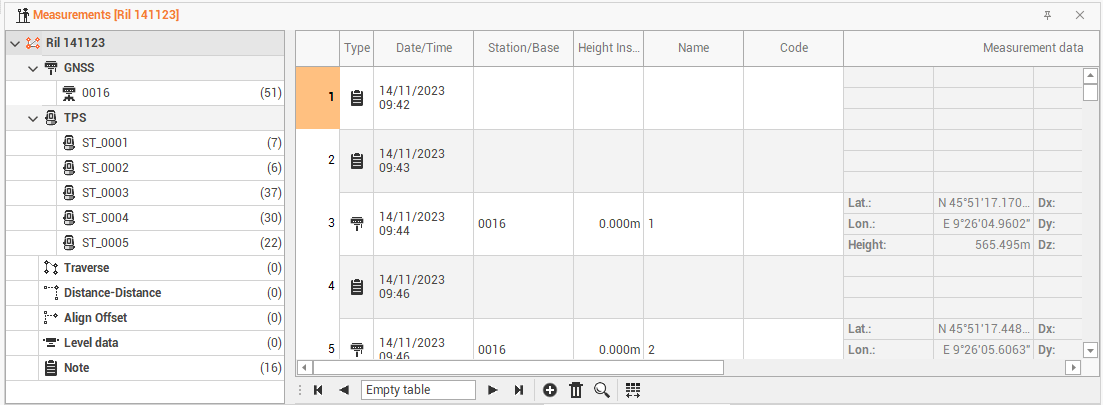Select station ST_0003 in tree
This screenshot has width=1103, height=405.
click(105, 193)
